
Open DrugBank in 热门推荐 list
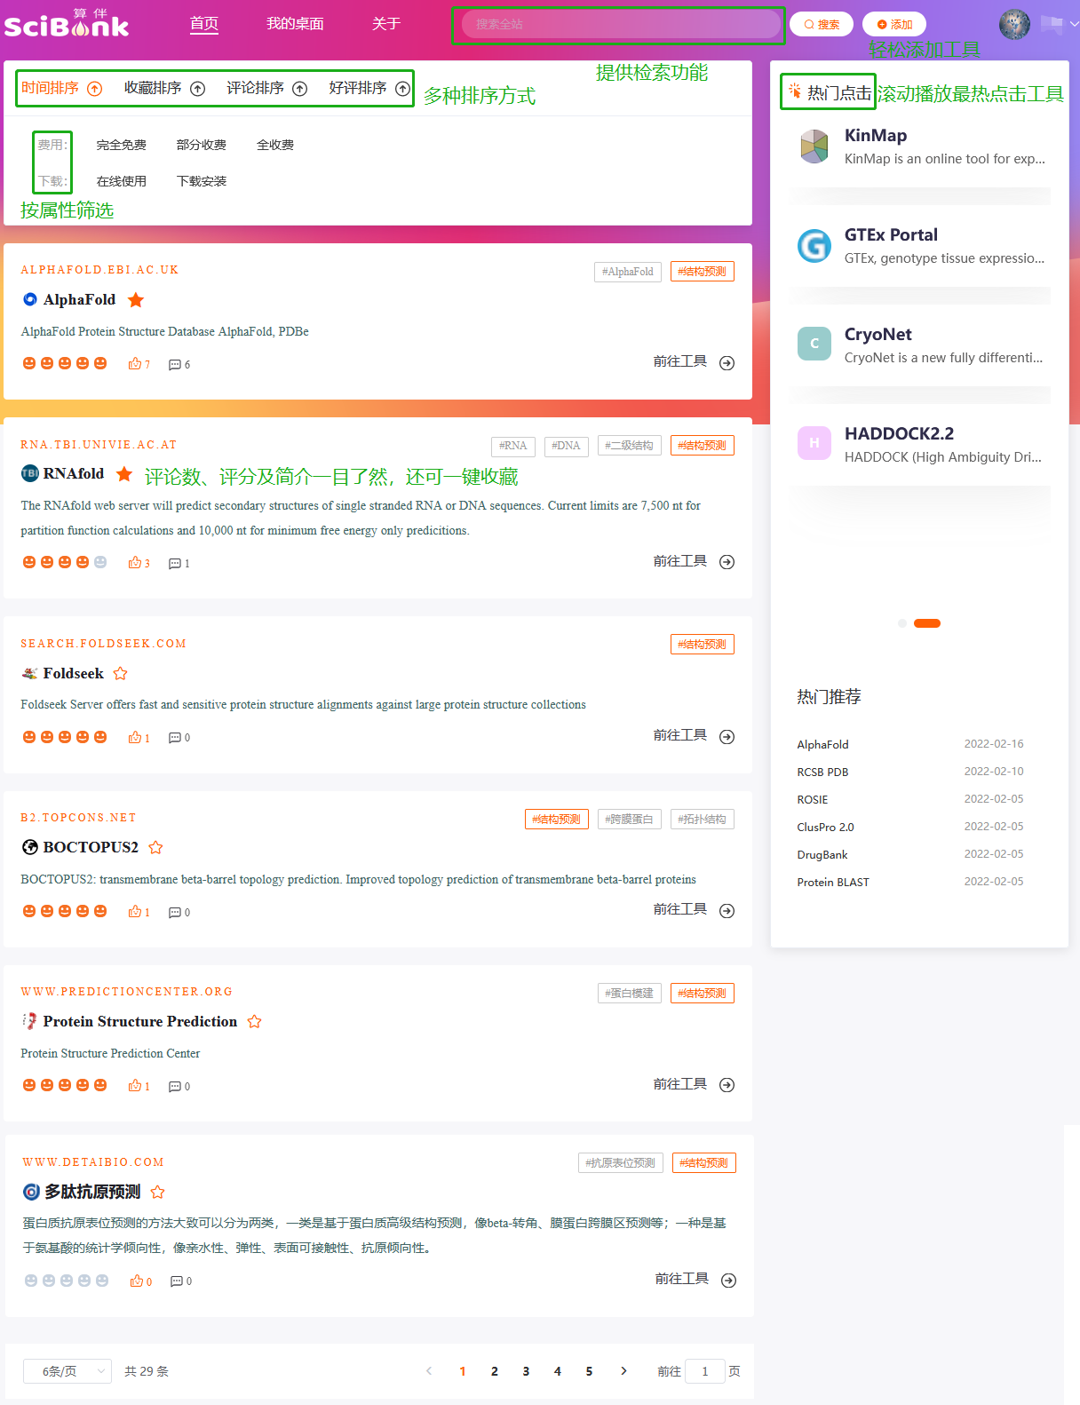822,855
